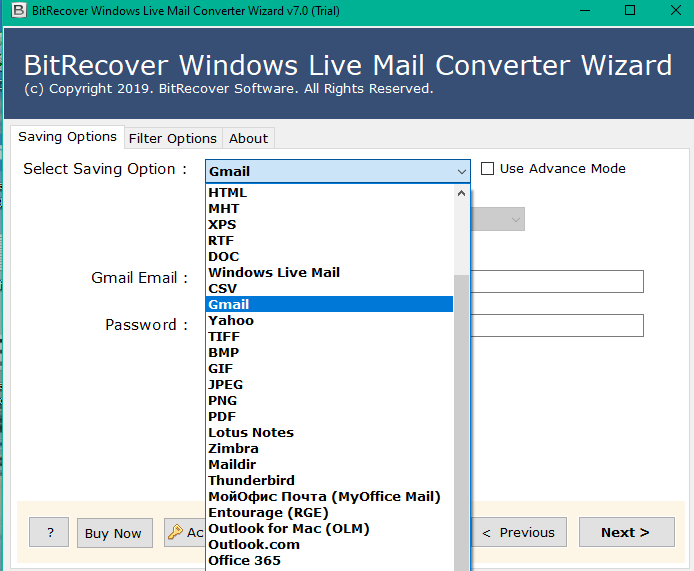This screenshot has width=694, height=571.
Task: Click the question mark help button
Action: (49, 533)
